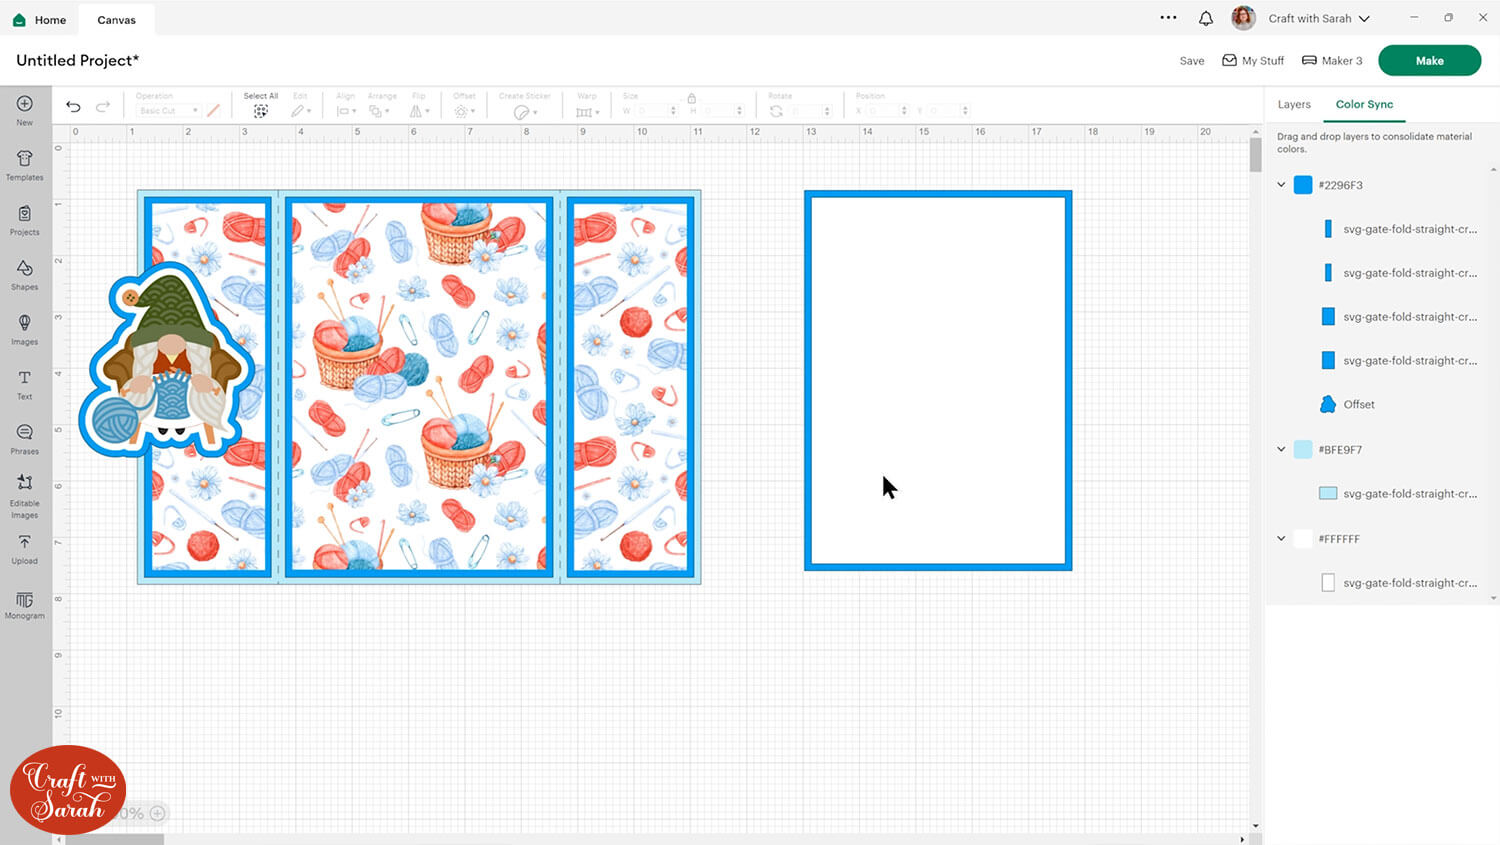
Task: Click the rotate icon in the toolbar
Action: pyautogui.click(x=776, y=111)
